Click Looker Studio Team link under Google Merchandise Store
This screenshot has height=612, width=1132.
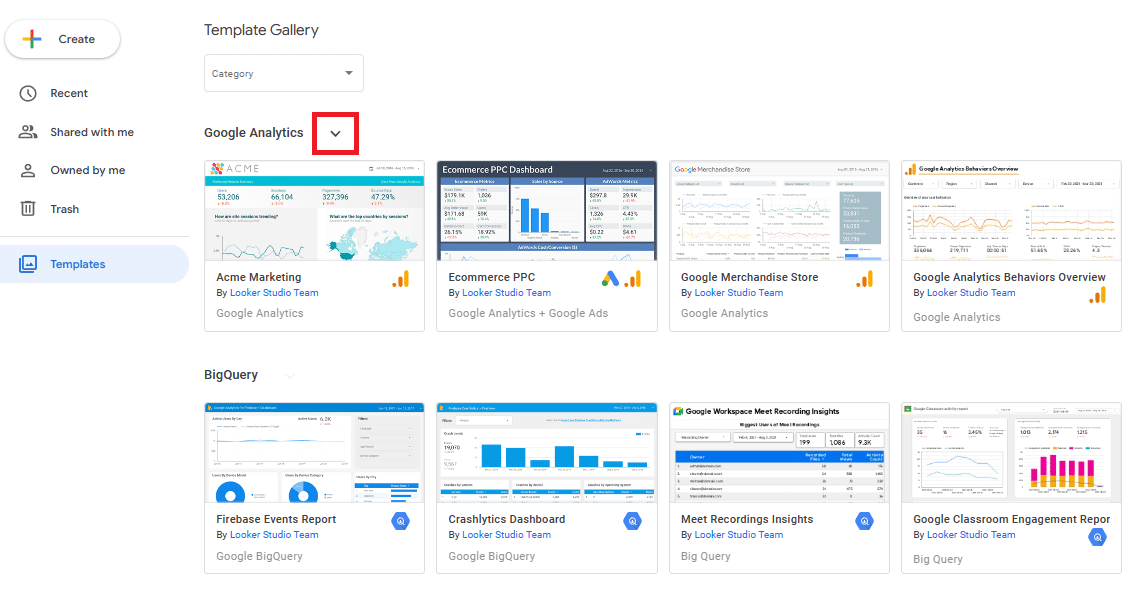[x=739, y=293]
